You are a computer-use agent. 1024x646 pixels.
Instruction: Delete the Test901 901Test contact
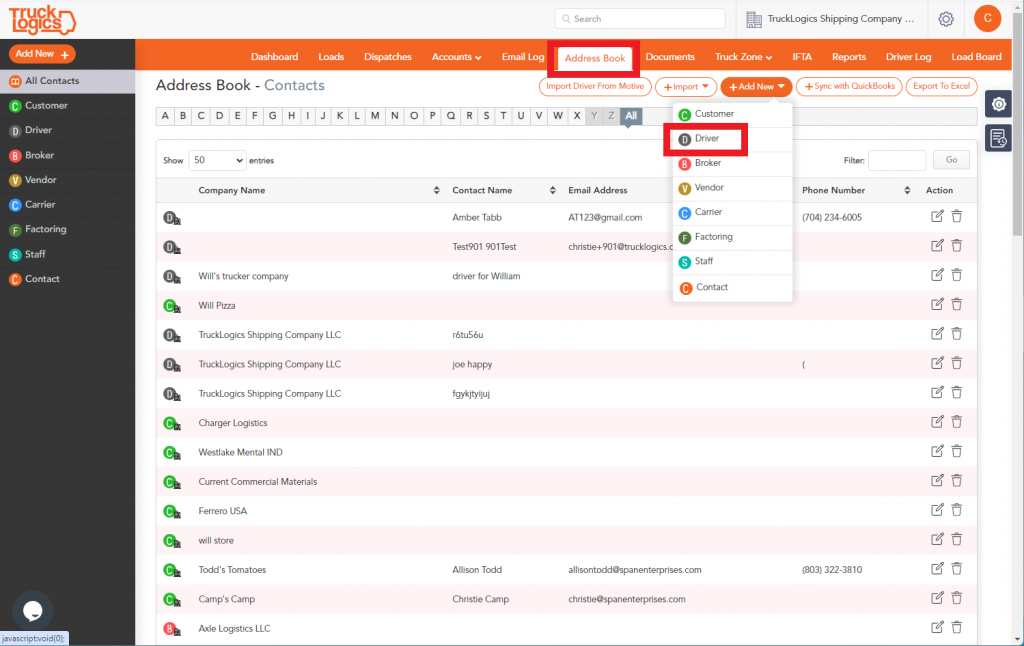(957, 246)
